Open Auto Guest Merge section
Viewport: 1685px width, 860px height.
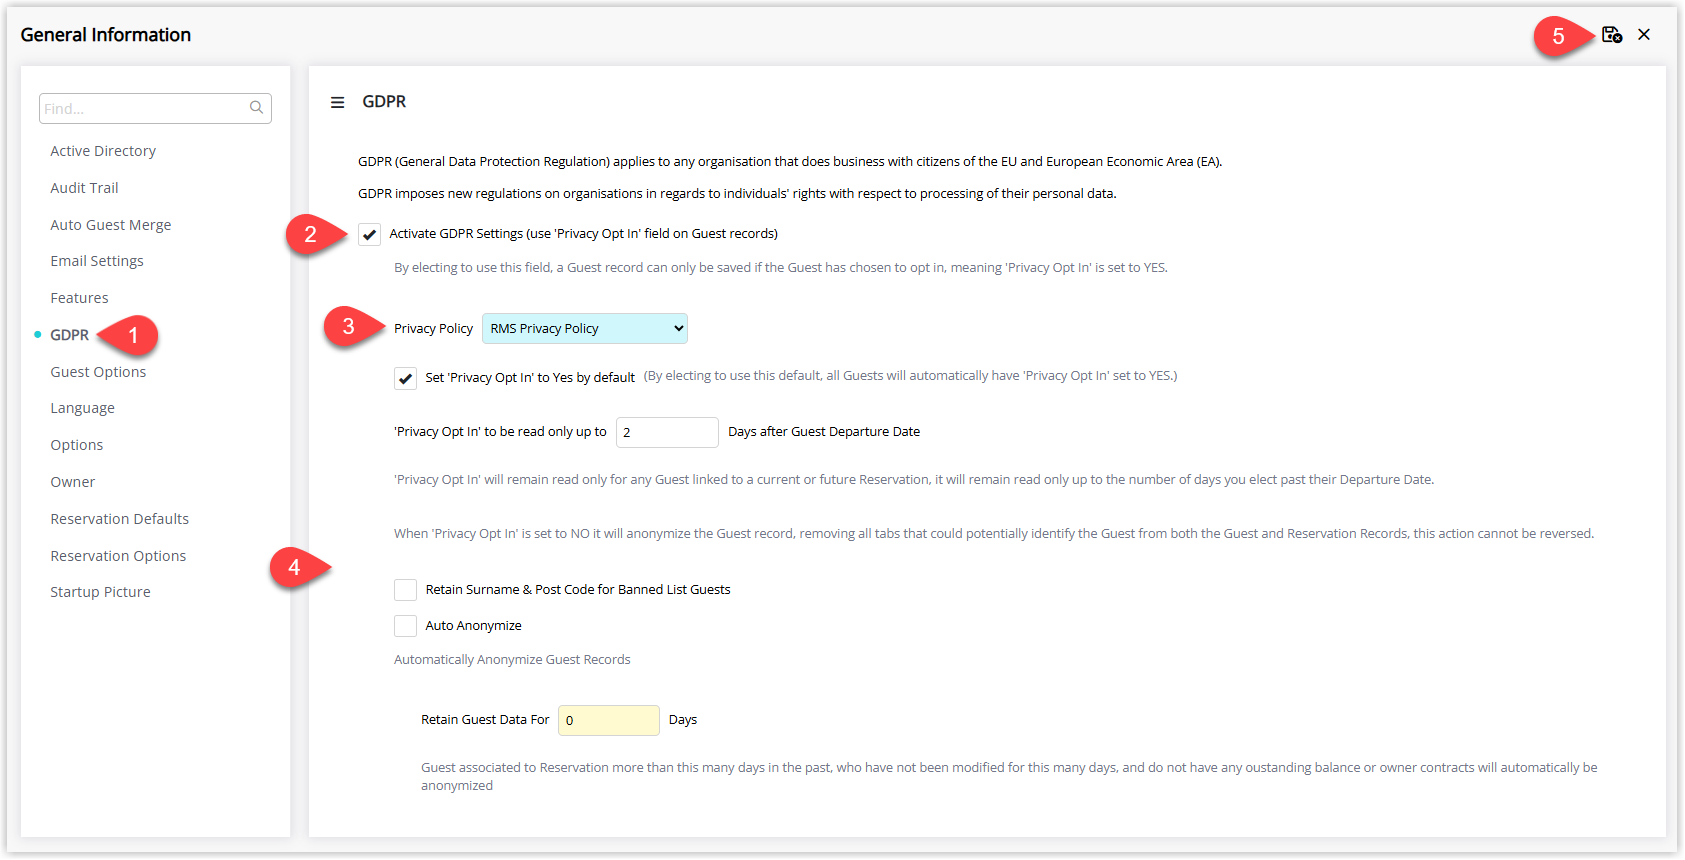111,225
